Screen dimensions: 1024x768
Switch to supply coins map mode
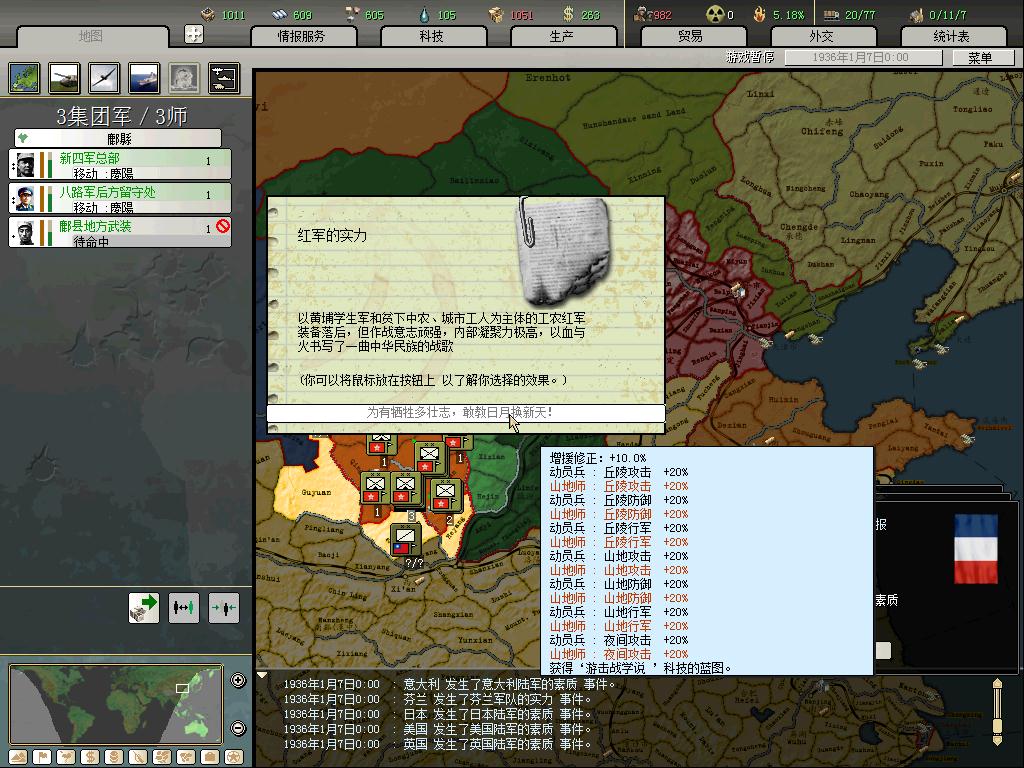114,757
